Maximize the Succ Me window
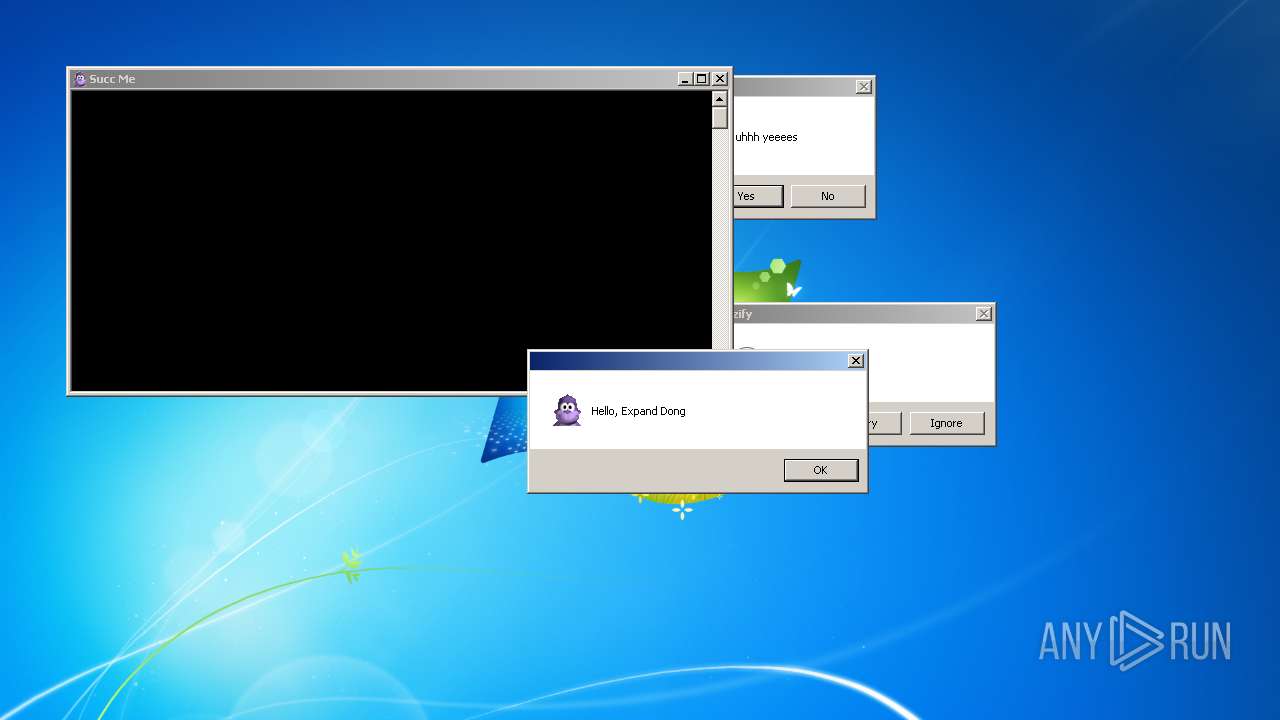 pos(702,79)
